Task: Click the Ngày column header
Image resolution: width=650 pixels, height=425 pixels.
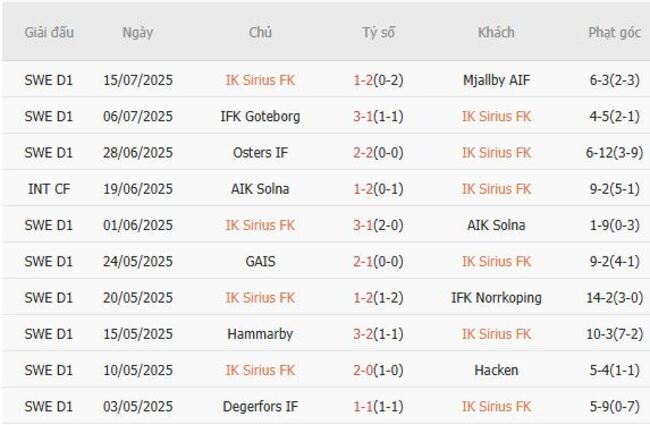Action: coord(138,33)
